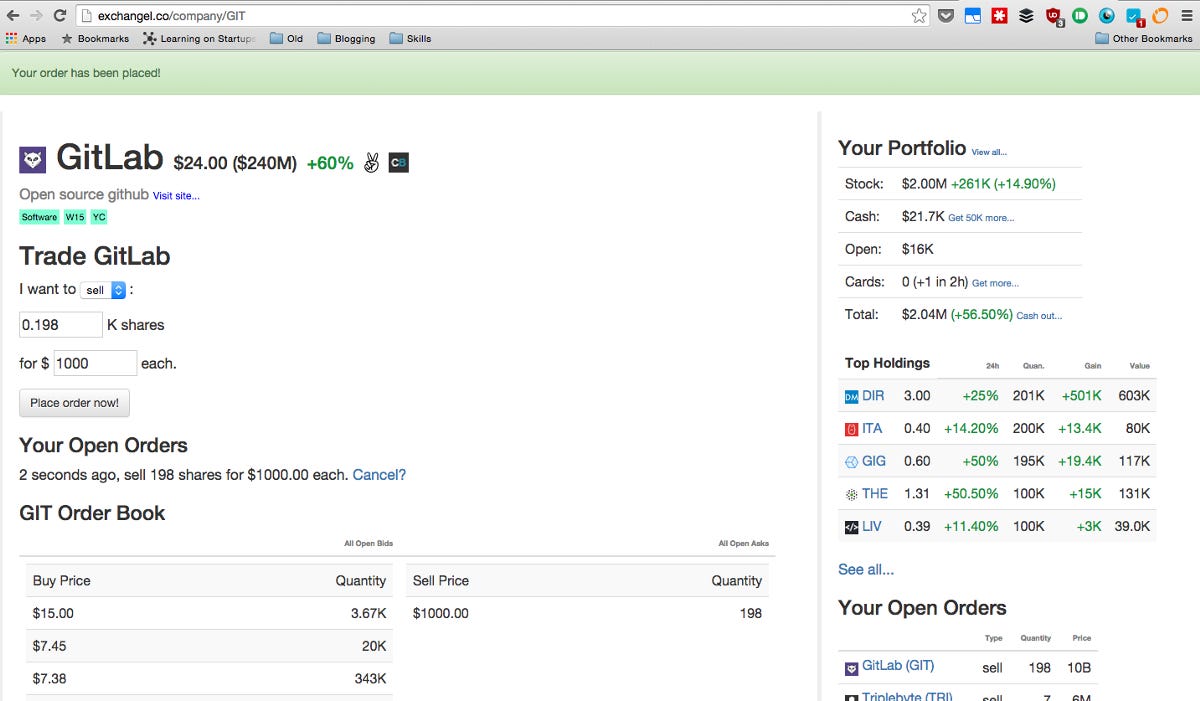Click the GIG holding logo icon

pyautogui.click(x=852, y=461)
